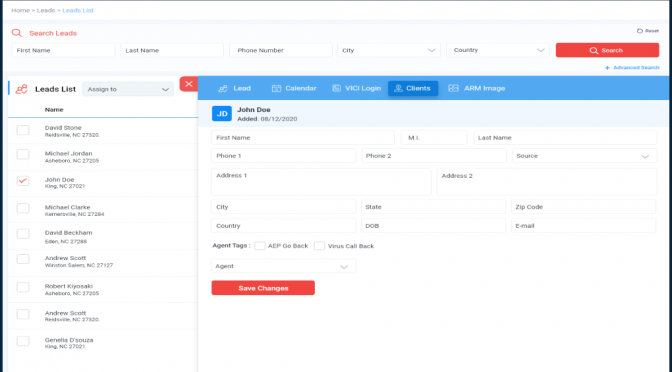Screen dimensions: 672x372
Task: Click the red Search button
Action: [607, 50]
